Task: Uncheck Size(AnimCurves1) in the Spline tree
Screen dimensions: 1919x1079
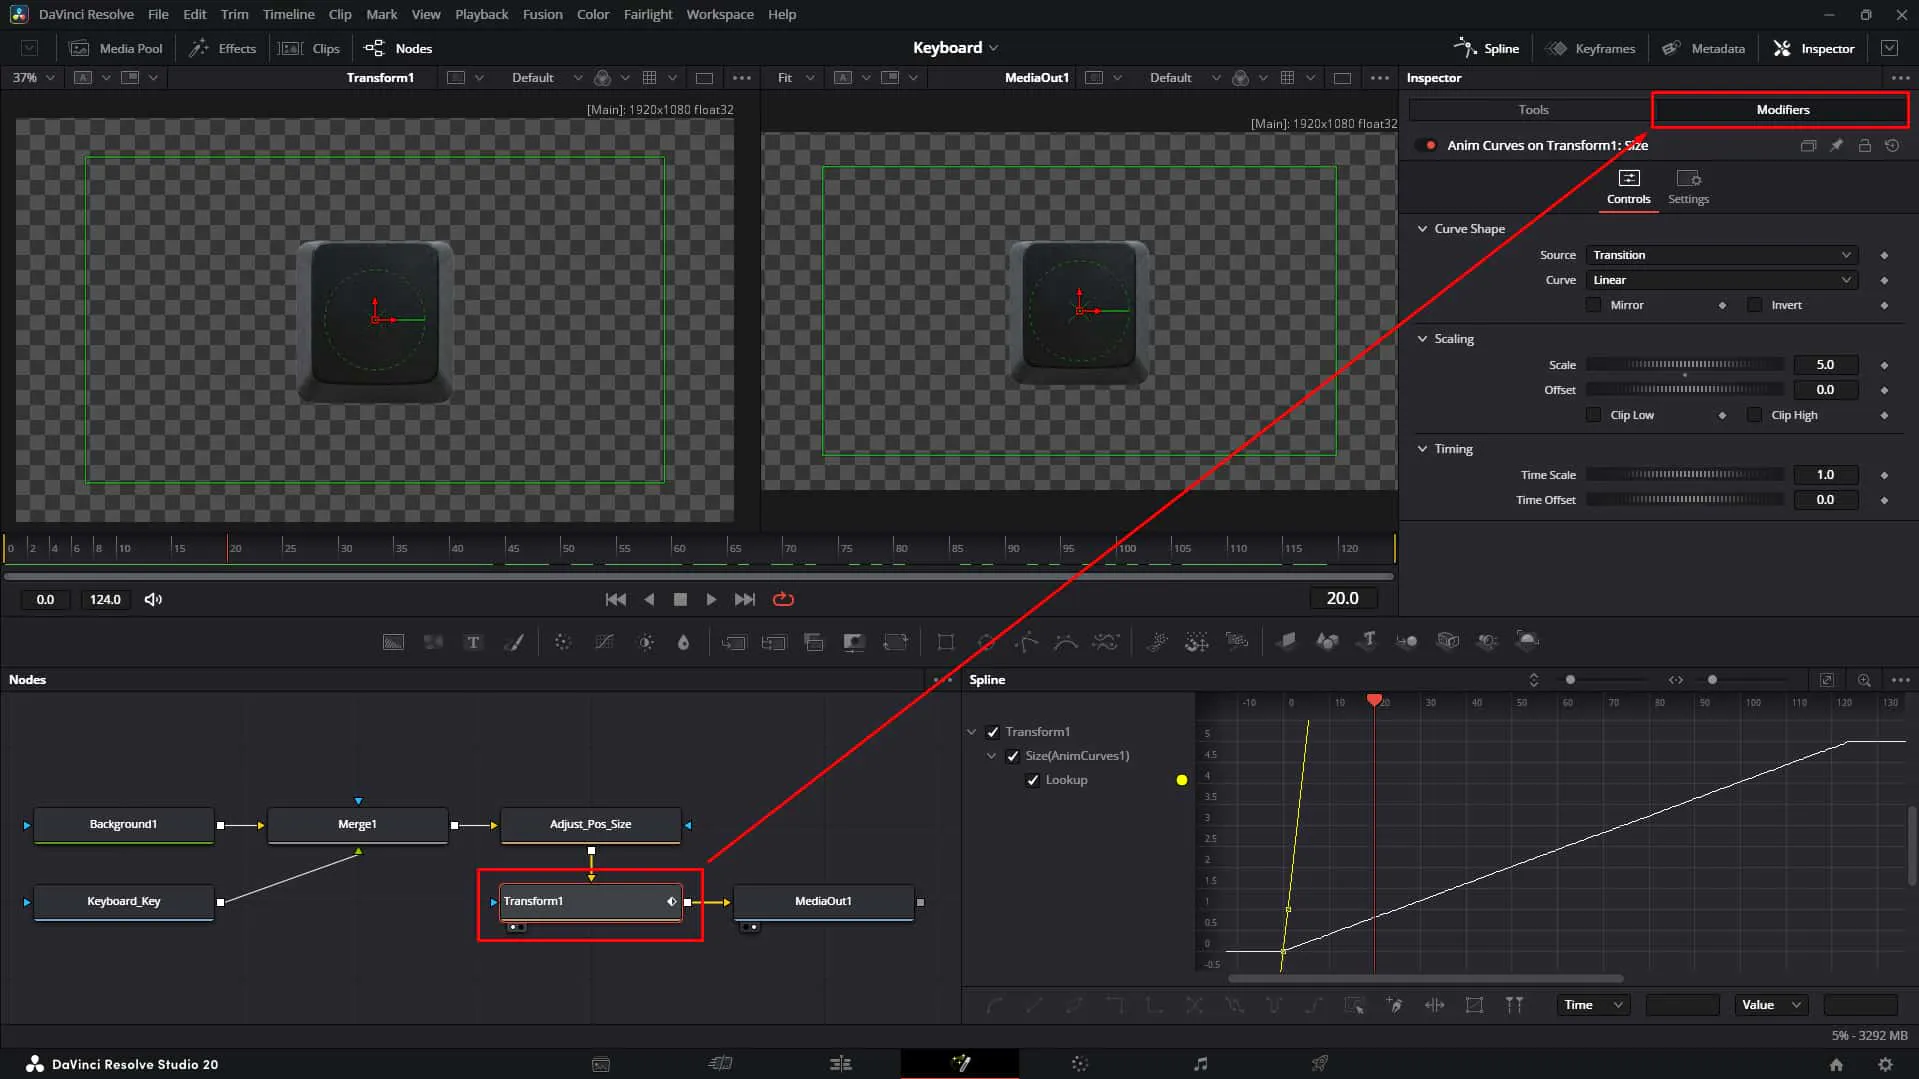Action: click(1012, 756)
